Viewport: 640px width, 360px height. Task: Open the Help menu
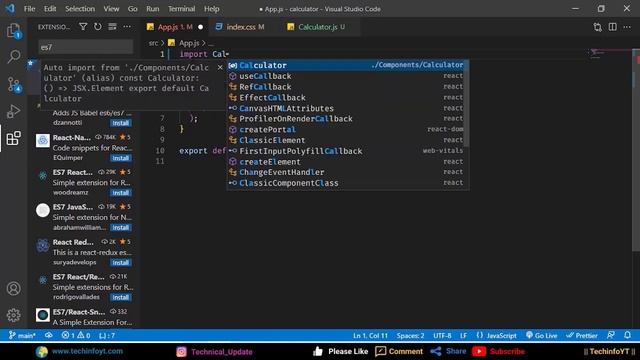click(211, 9)
